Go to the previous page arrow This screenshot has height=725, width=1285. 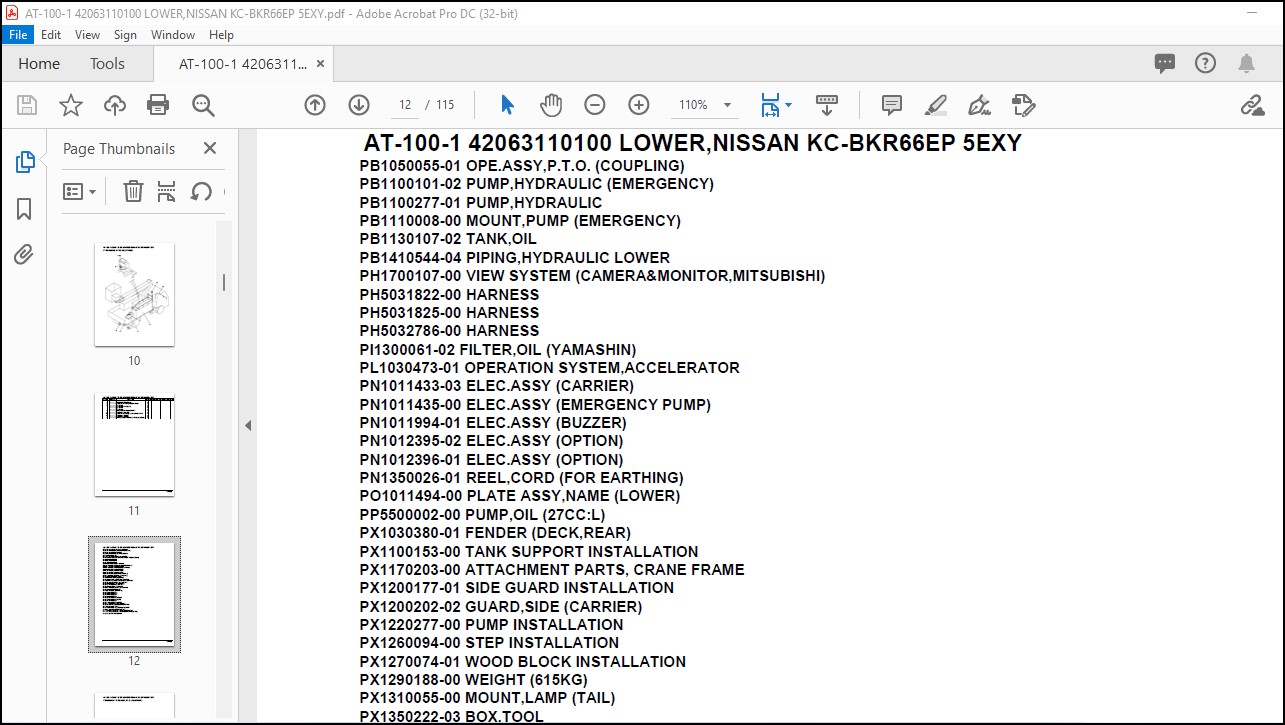(315, 105)
